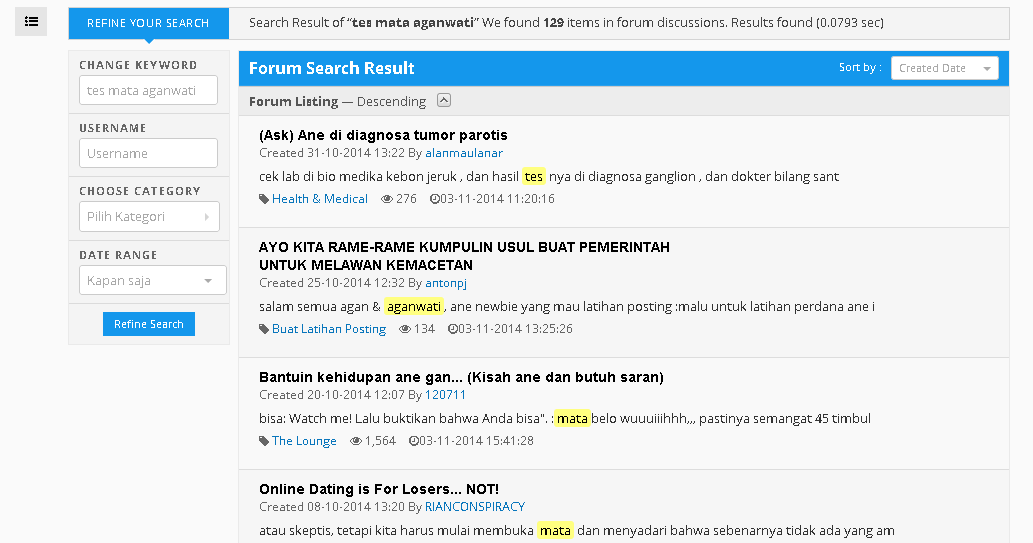Click view count 1,564
Screen dimensions: 1033x543
(x=380, y=441)
